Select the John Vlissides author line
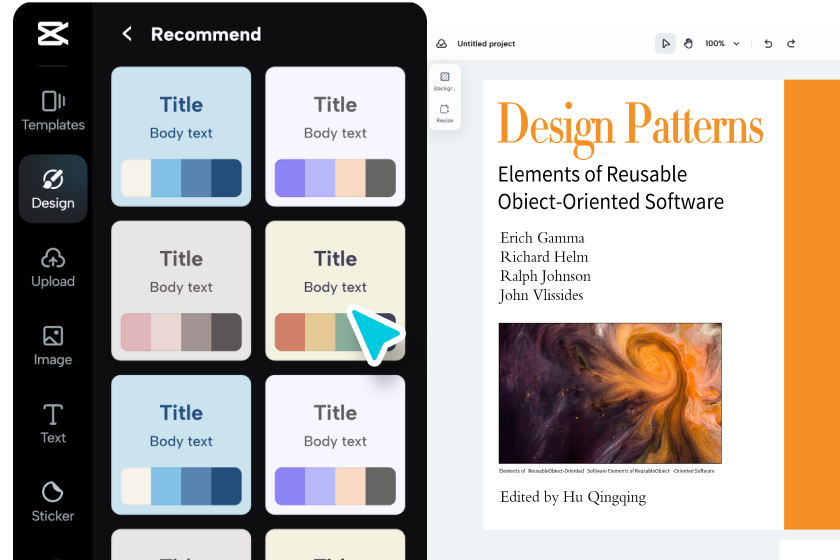Viewport: 840px width, 560px height. [x=541, y=295]
